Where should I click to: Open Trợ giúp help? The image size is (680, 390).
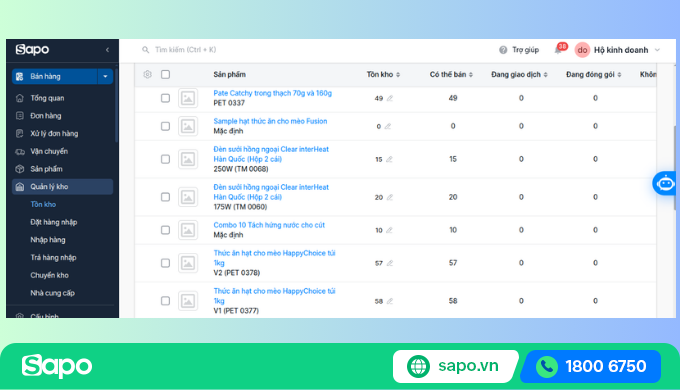(519, 50)
